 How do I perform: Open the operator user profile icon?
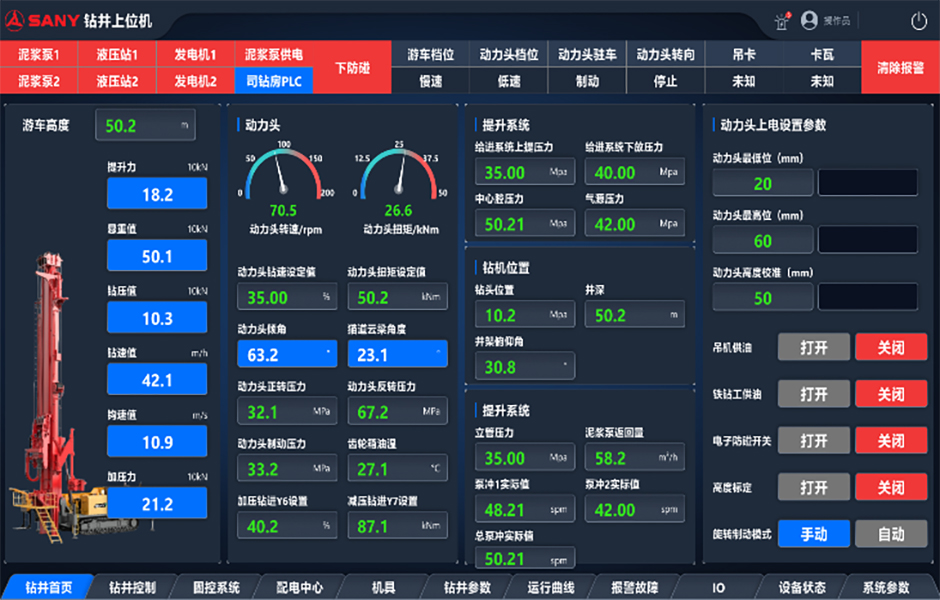point(810,20)
